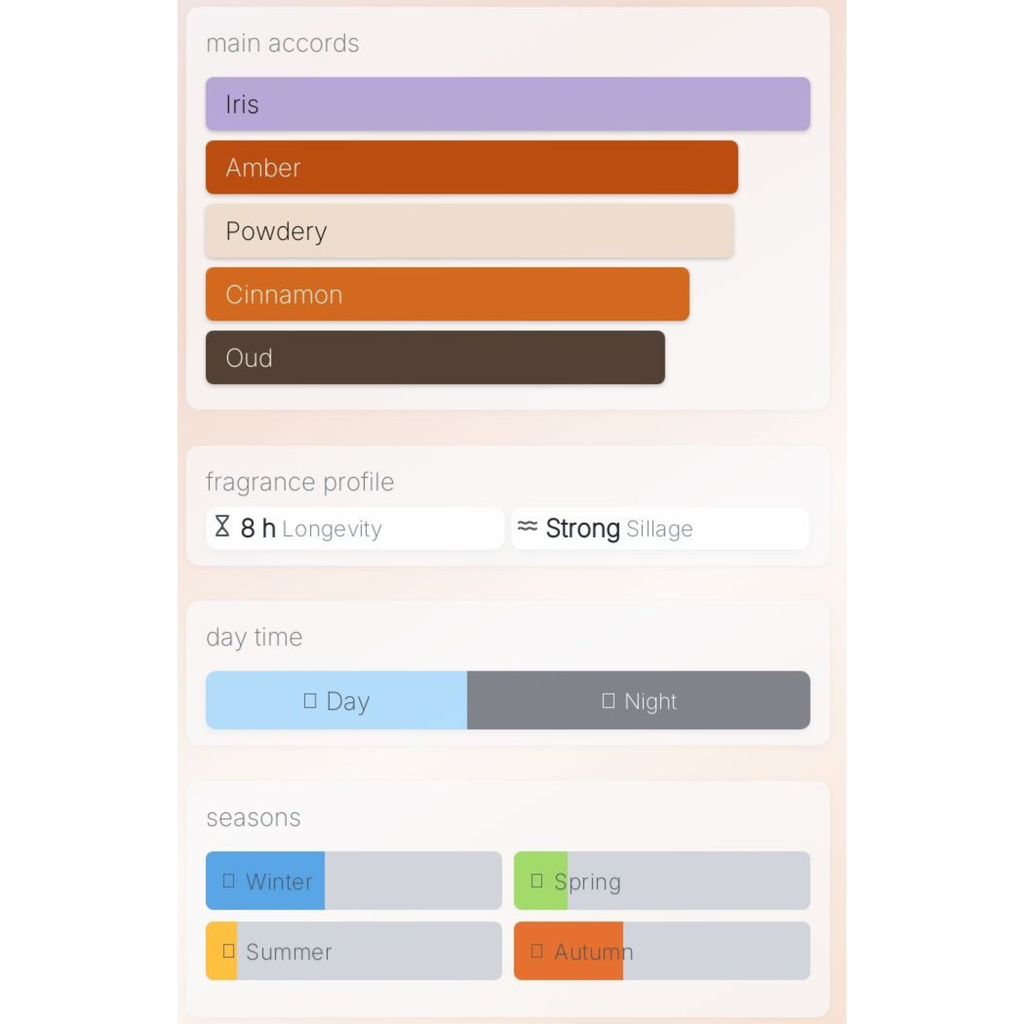This screenshot has height=1024, width=1024.
Task: Select the Amber accord bar
Action: pyautogui.click(x=471, y=167)
